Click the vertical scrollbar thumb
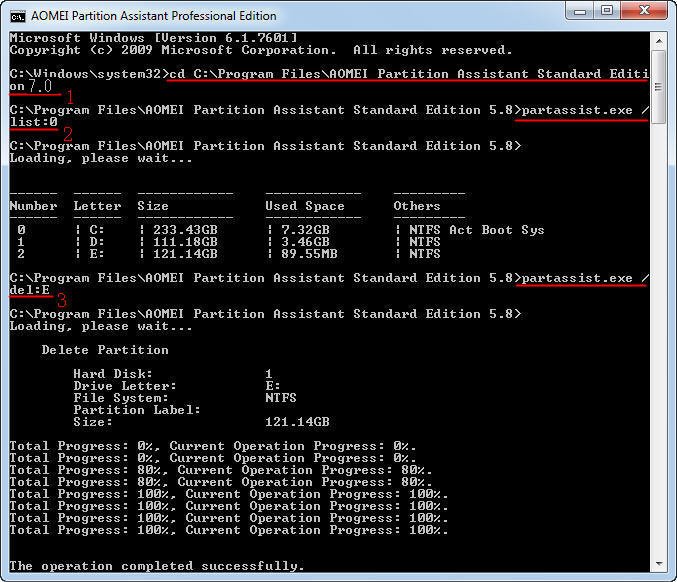 [659, 87]
